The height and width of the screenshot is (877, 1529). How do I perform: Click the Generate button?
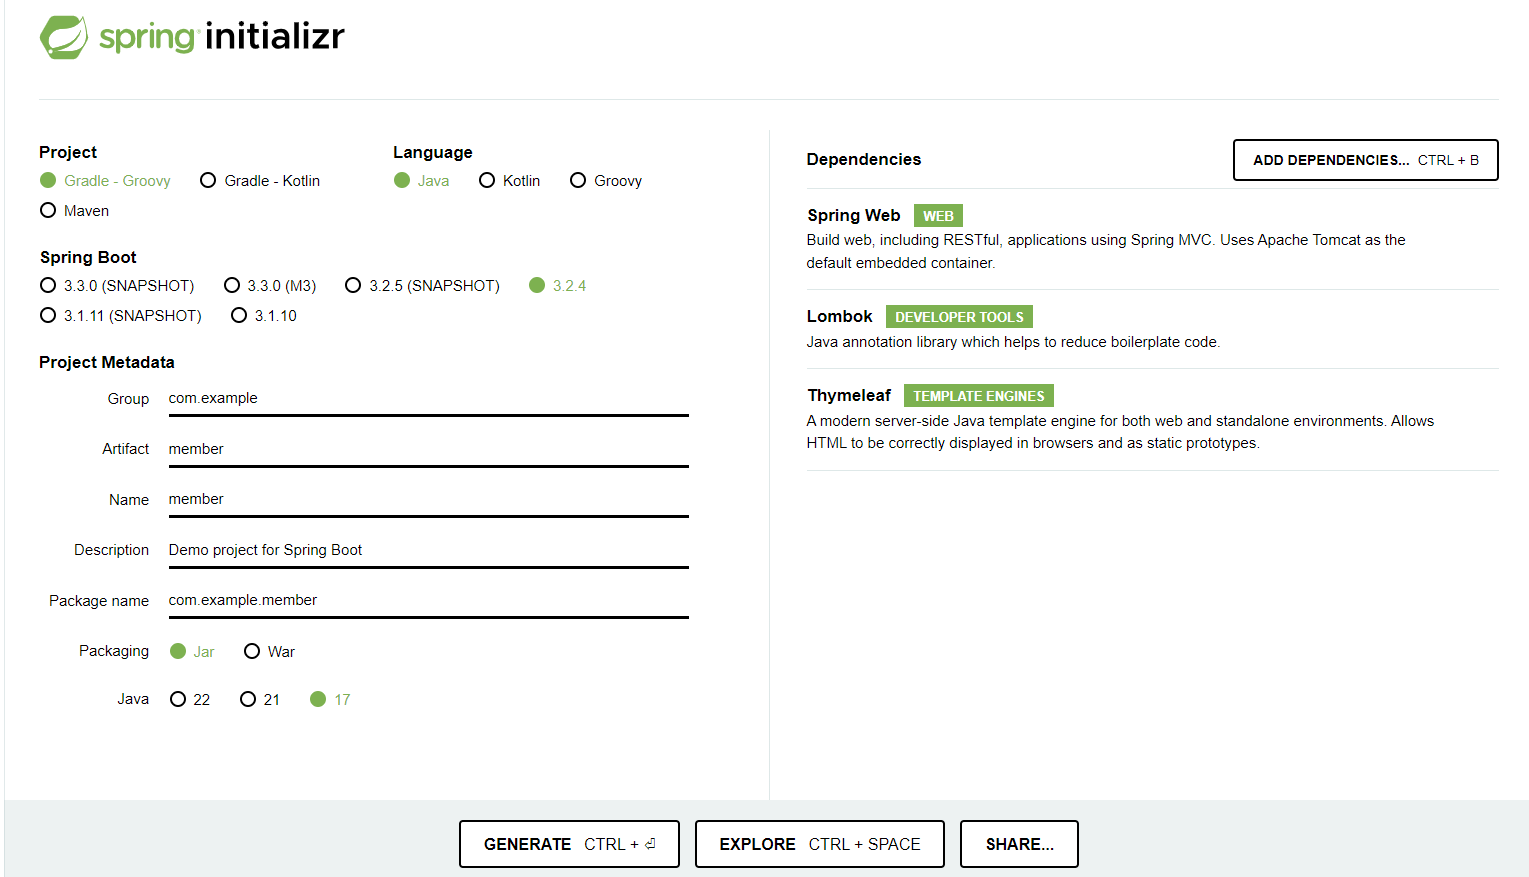[569, 844]
